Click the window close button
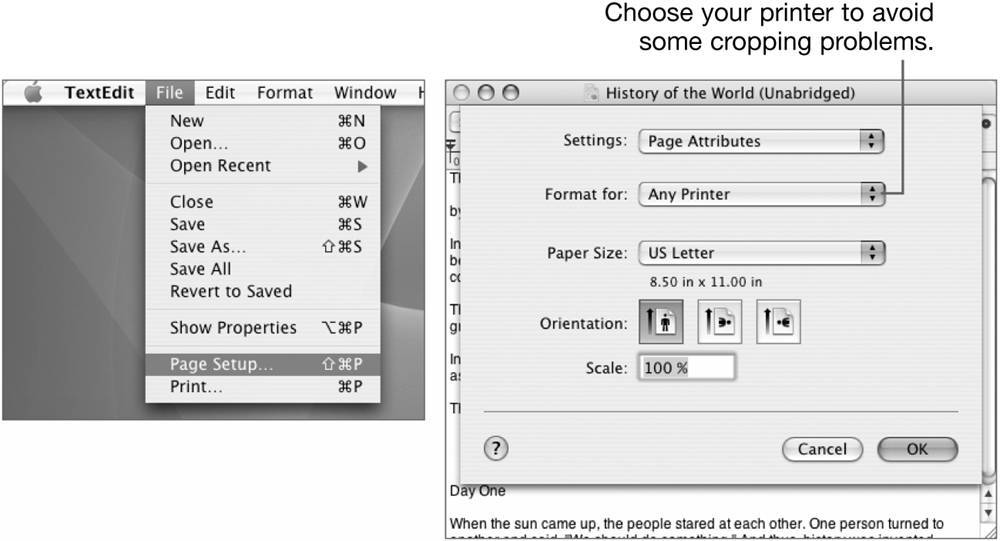Image resolution: width=1000 pixels, height=541 pixels. (x=461, y=93)
